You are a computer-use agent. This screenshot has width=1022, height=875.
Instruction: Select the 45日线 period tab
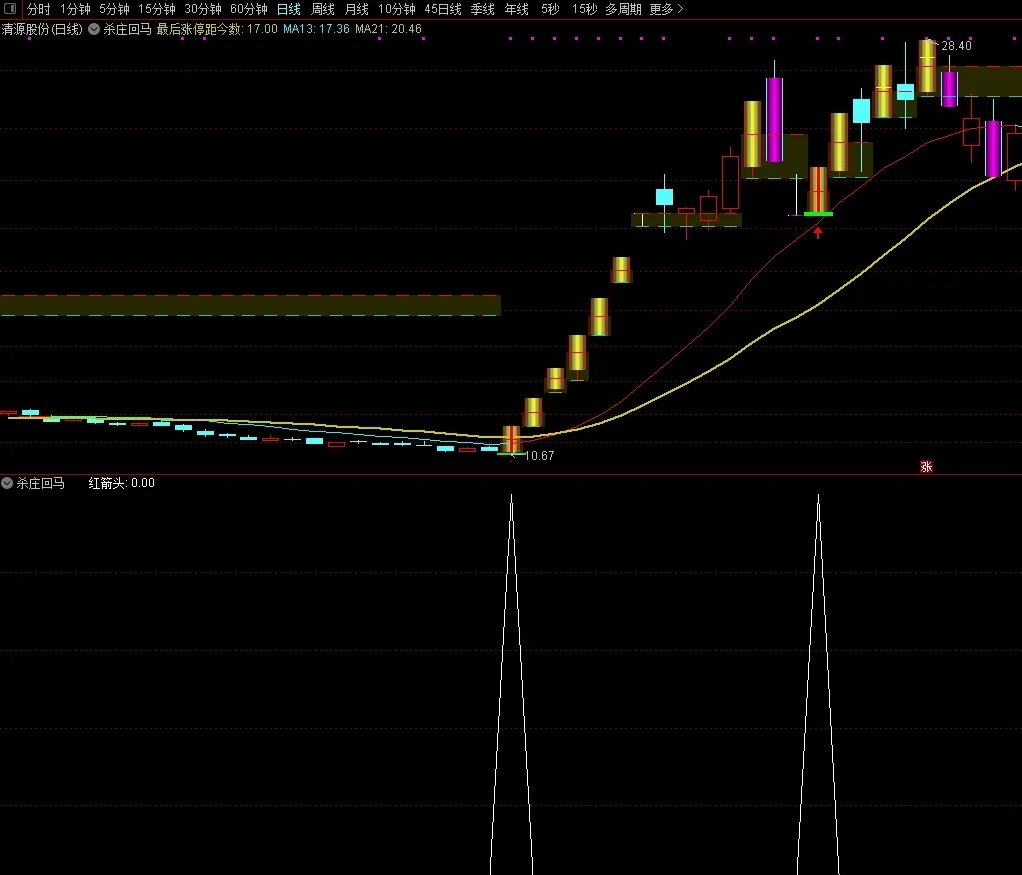443,9
